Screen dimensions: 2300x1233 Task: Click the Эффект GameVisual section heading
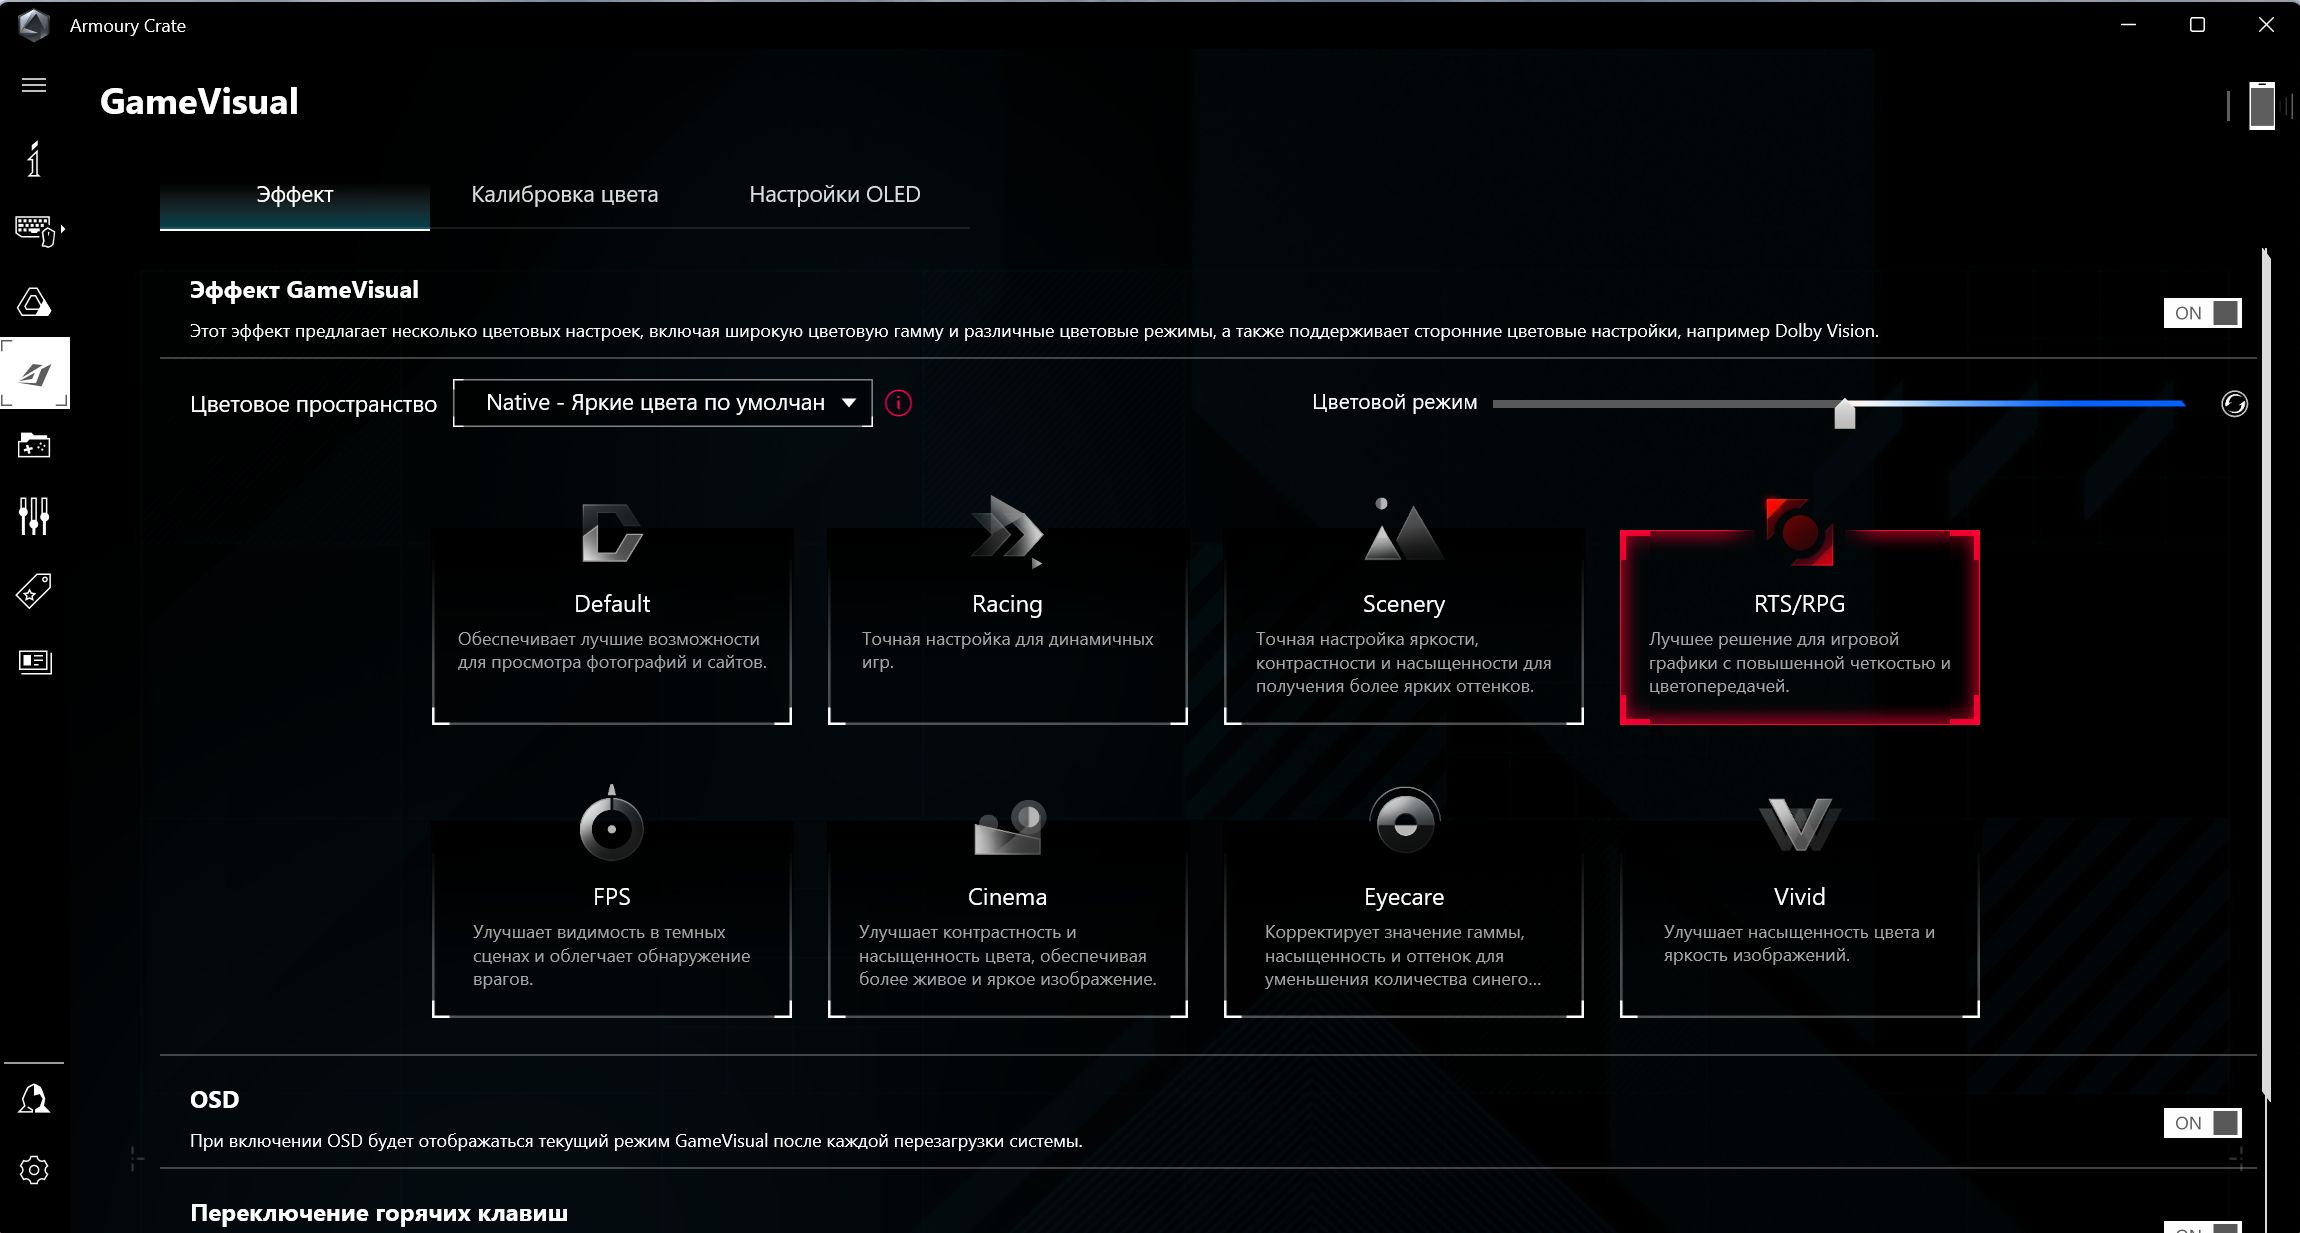tap(304, 290)
